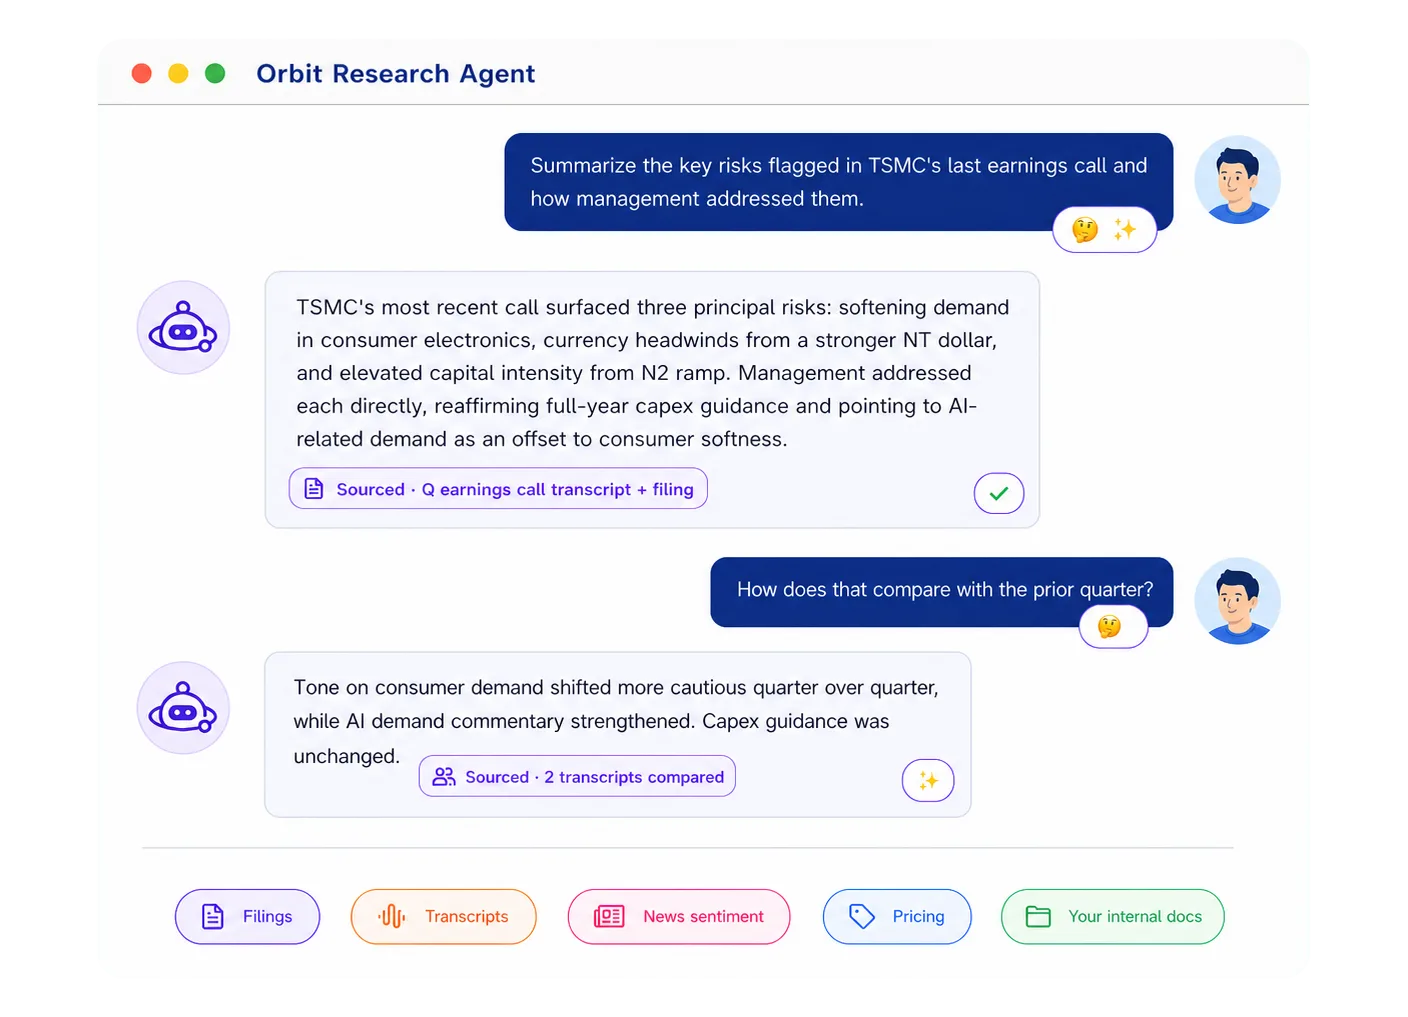The height and width of the screenshot is (1017, 1408).
Task: Toggle the Your internal docs source
Action: tap(1113, 917)
